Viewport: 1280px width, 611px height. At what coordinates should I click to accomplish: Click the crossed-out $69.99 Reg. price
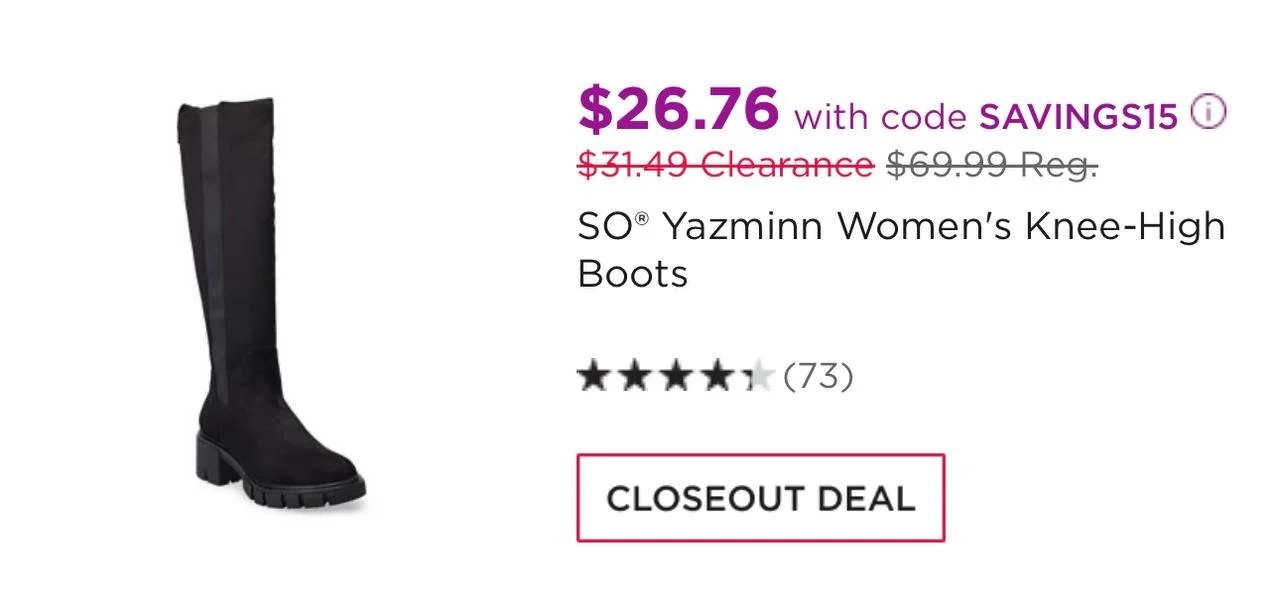click(x=992, y=165)
